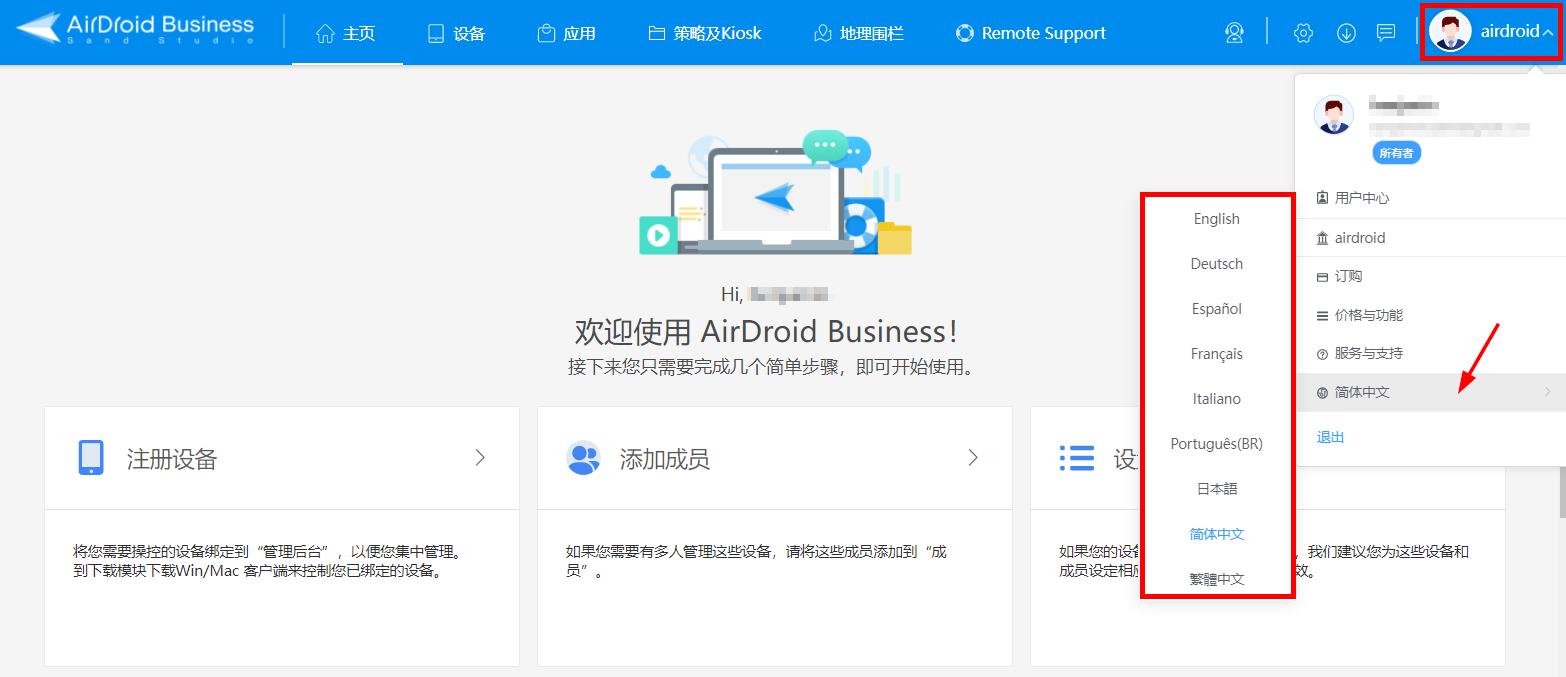Viewport: 1566px width, 677px height.
Task: Open the 策略及Kiosk tab
Action: pos(705,33)
